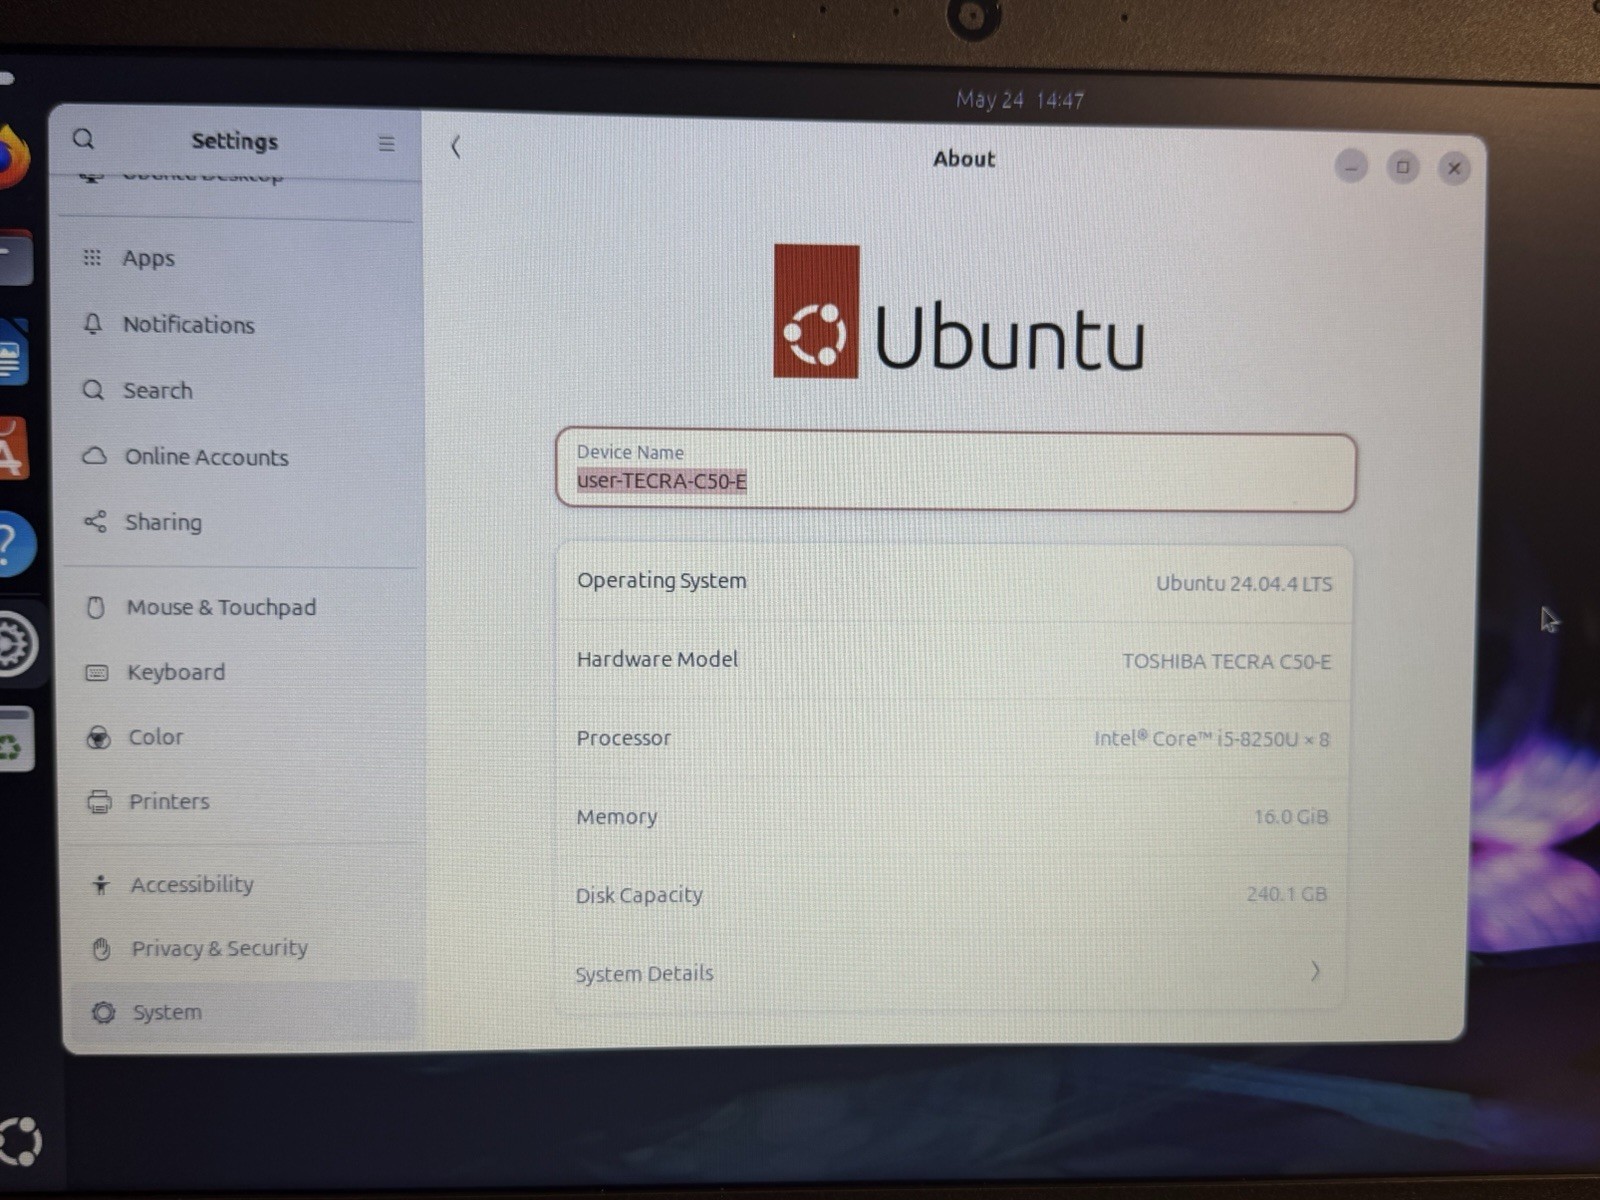Click the cloud icon beside Online Accounts
1600x1200 pixels.
coord(94,456)
